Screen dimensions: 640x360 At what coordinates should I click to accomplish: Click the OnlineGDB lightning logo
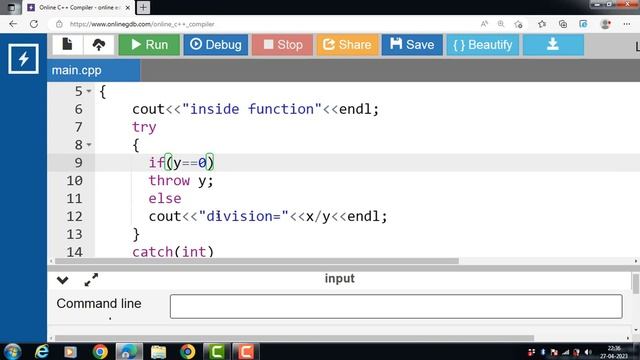tap(23, 59)
